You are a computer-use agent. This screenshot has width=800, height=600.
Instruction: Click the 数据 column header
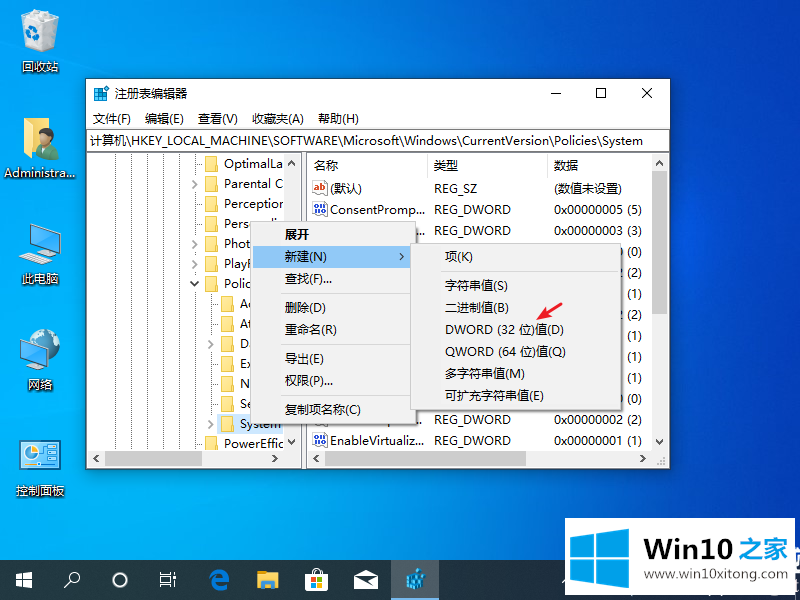click(x=599, y=165)
